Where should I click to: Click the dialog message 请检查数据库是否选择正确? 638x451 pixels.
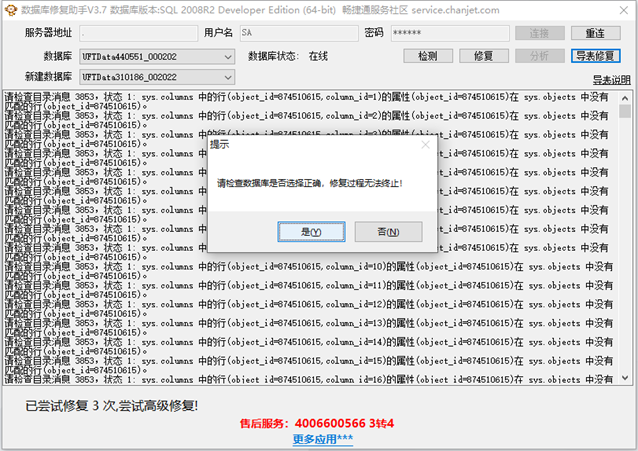tap(309, 183)
